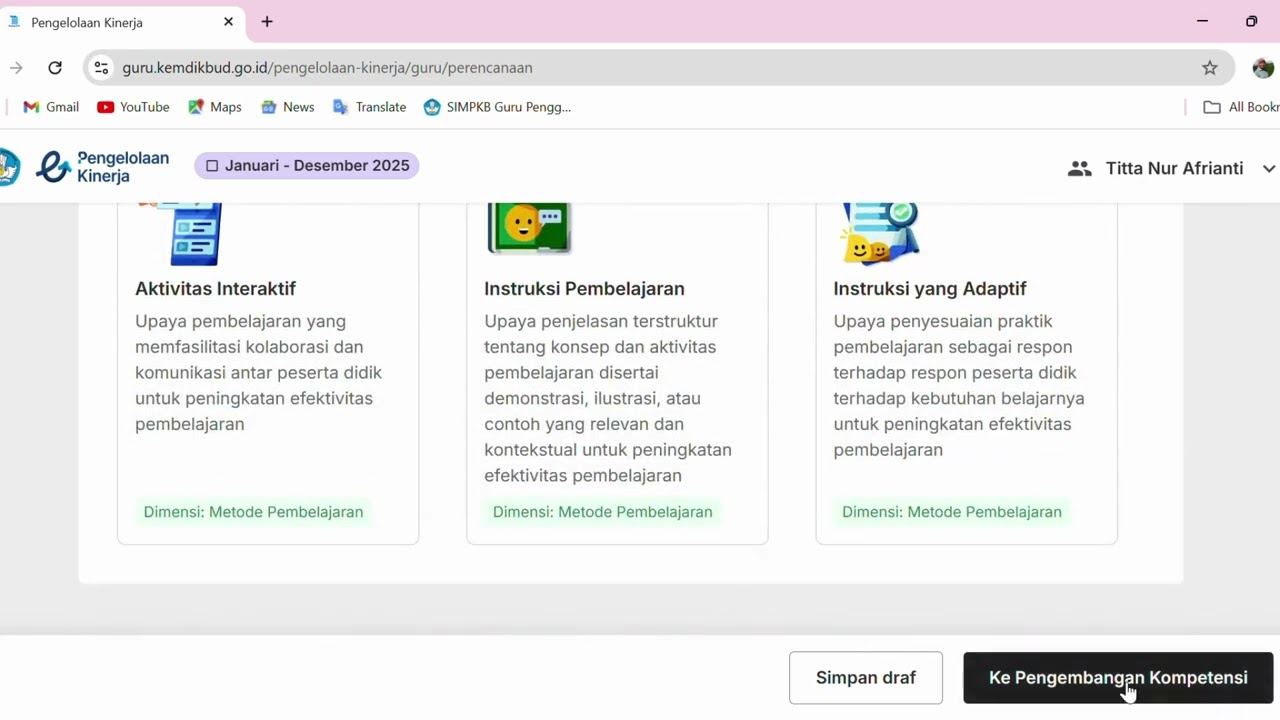Click the Aktivitas Interaktif description text

tap(259, 373)
